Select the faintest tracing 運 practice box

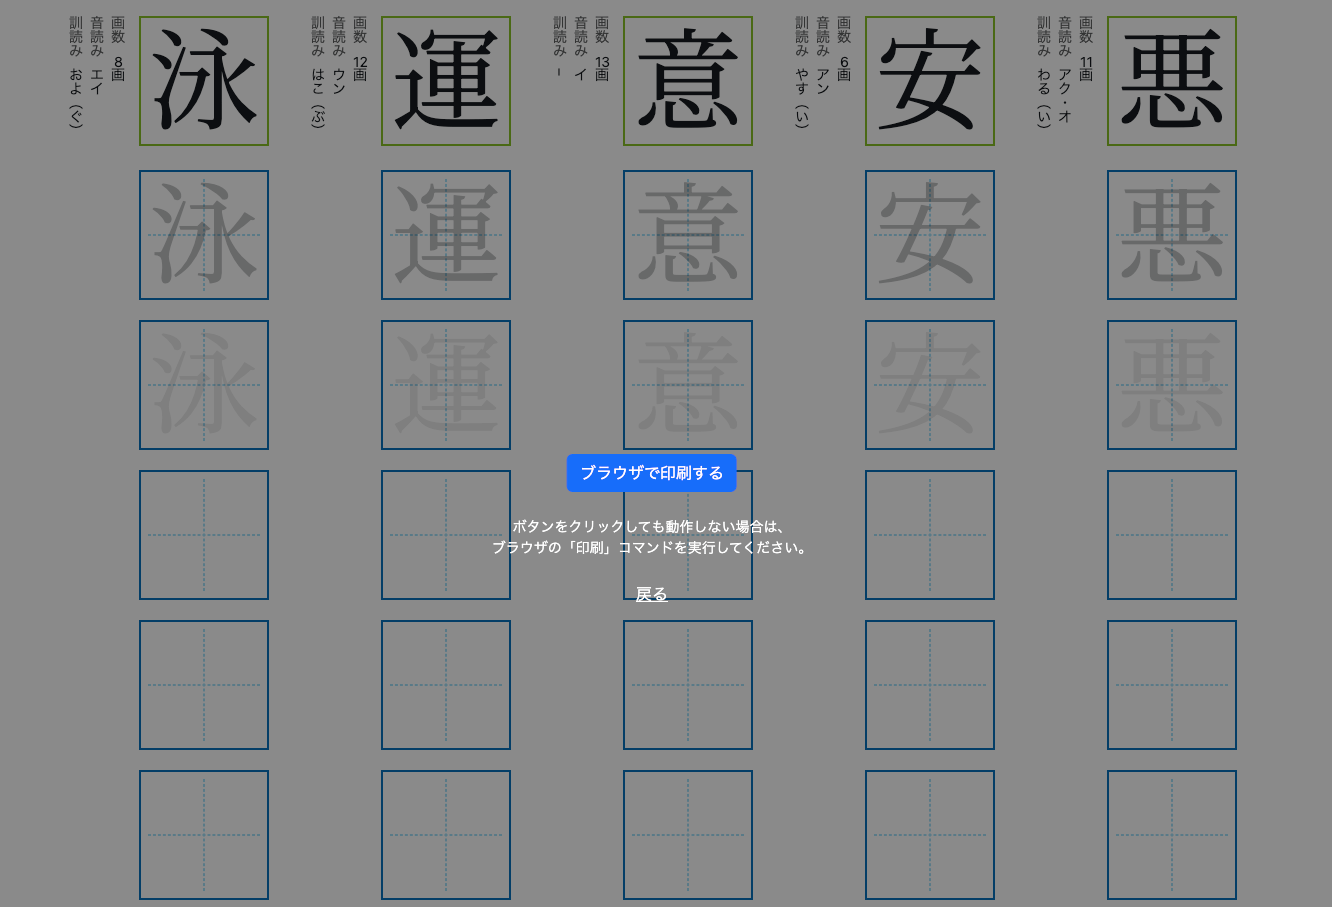(446, 385)
